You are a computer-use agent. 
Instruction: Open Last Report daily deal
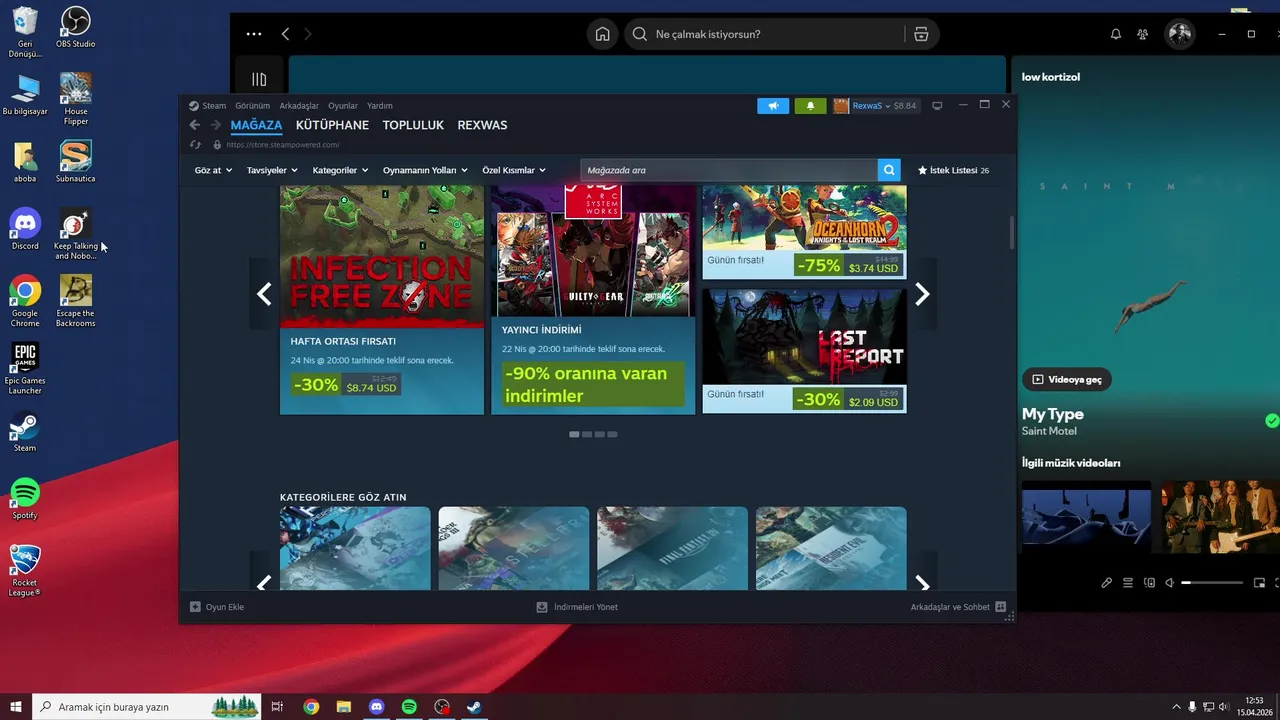[x=804, y=351]
